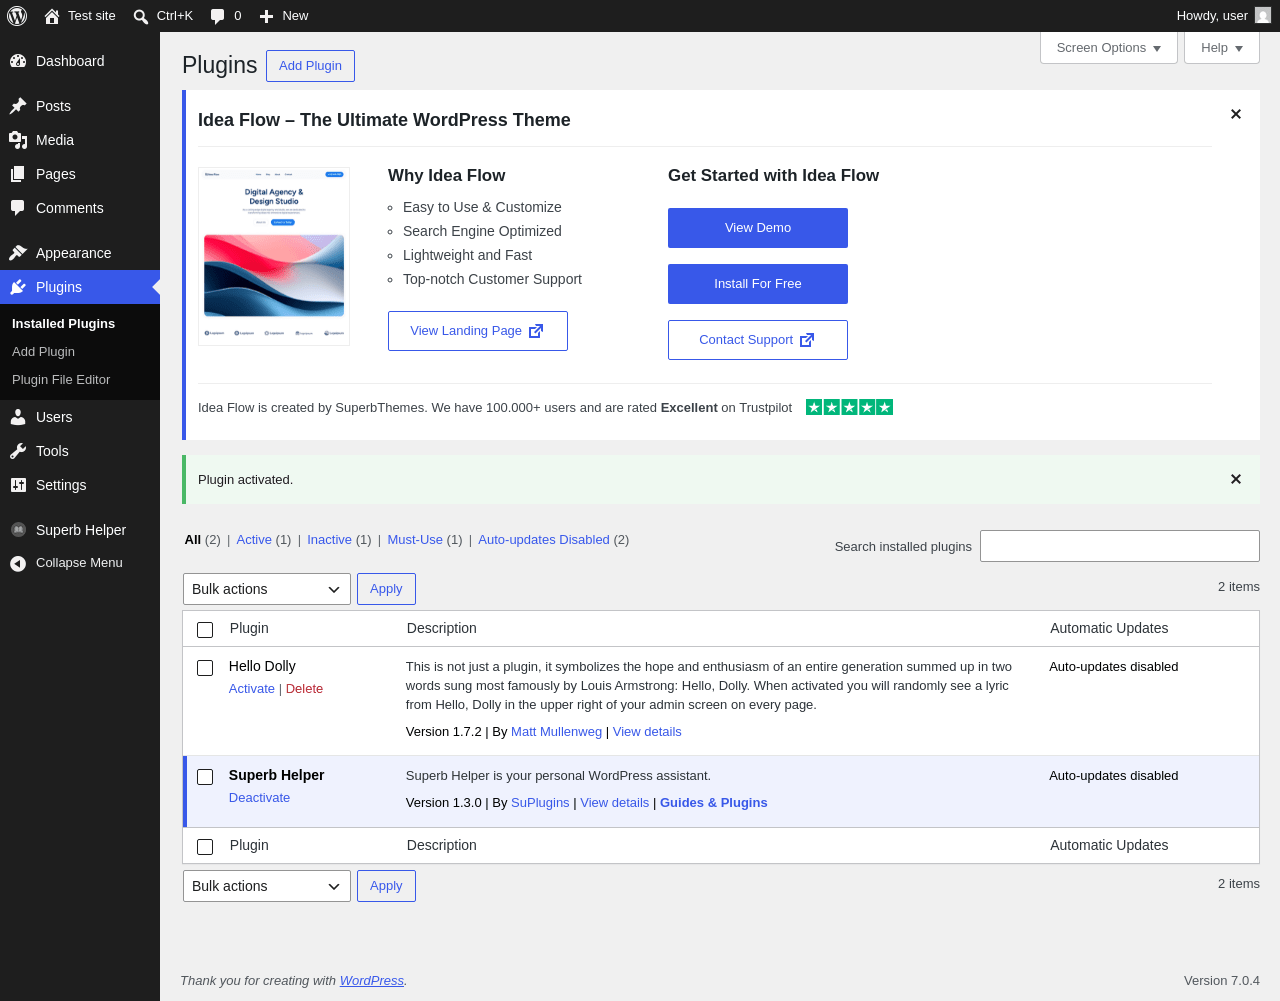The image size is (1280, 1001).
Task: Click the Users icon in sidebar
Action: coord(18,417)
